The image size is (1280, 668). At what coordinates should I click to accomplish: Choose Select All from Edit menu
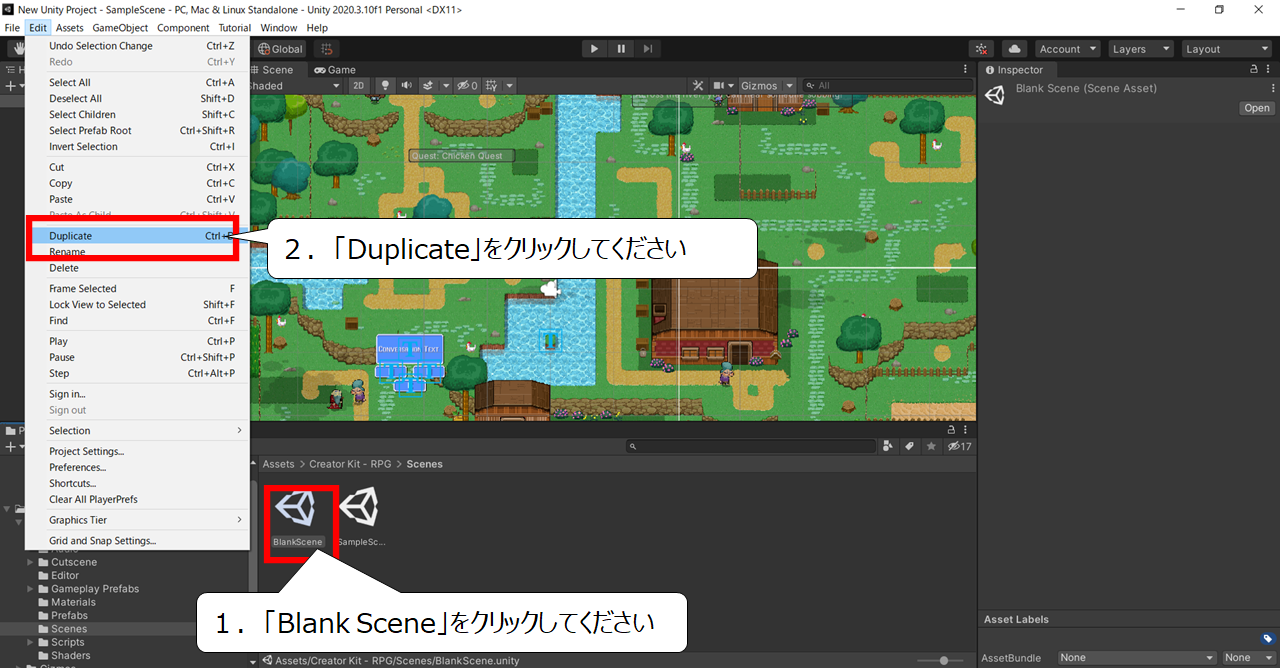tap(137, 83)
